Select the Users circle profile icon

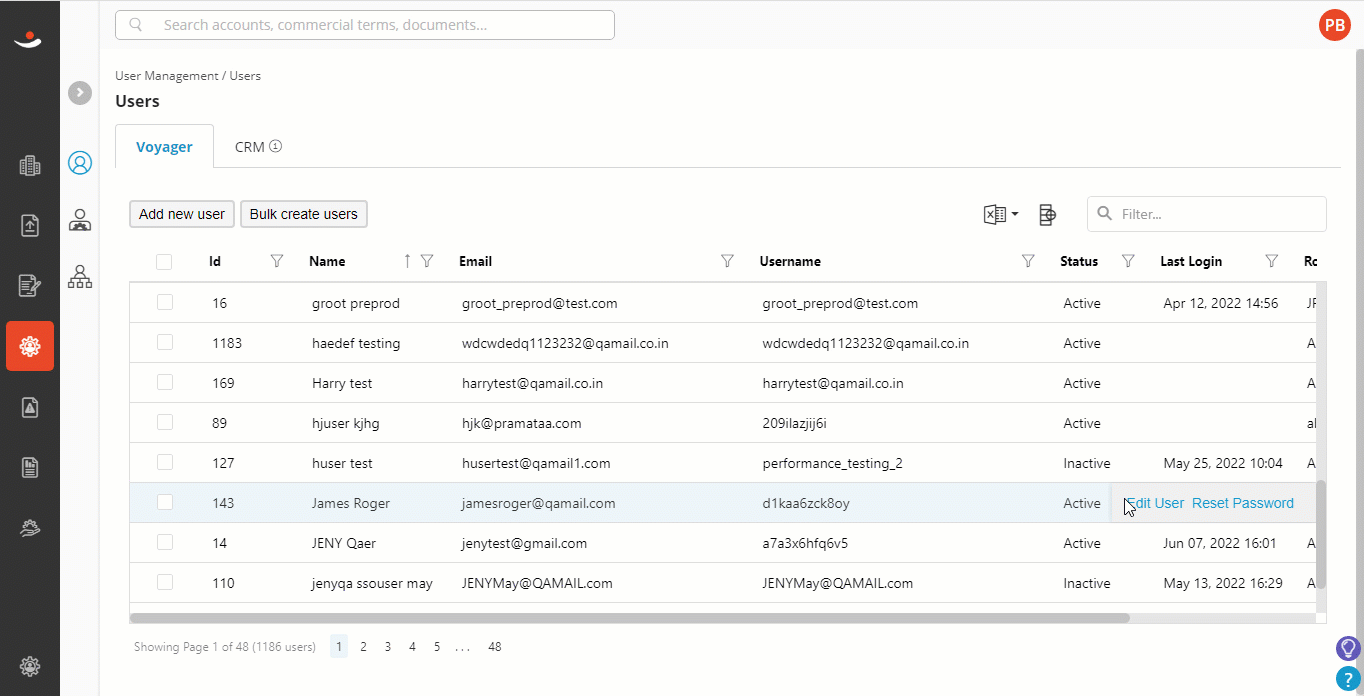coord(80,163)
